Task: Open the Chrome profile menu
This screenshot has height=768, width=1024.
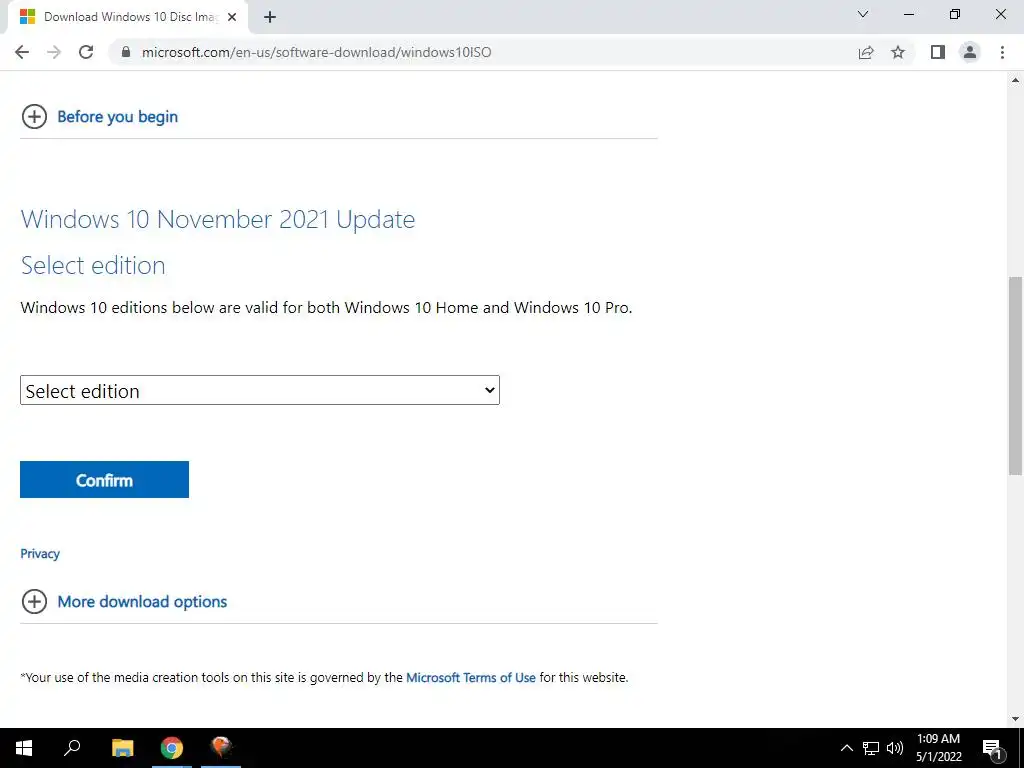Action: click(x=970, y=52)
